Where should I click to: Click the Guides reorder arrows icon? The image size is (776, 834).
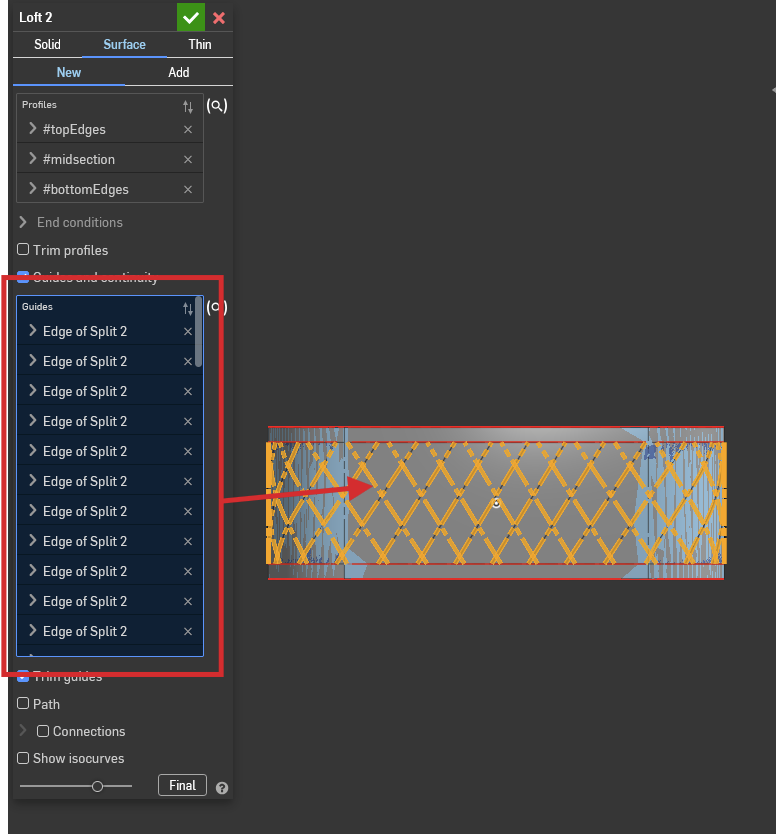coord(188,308)
